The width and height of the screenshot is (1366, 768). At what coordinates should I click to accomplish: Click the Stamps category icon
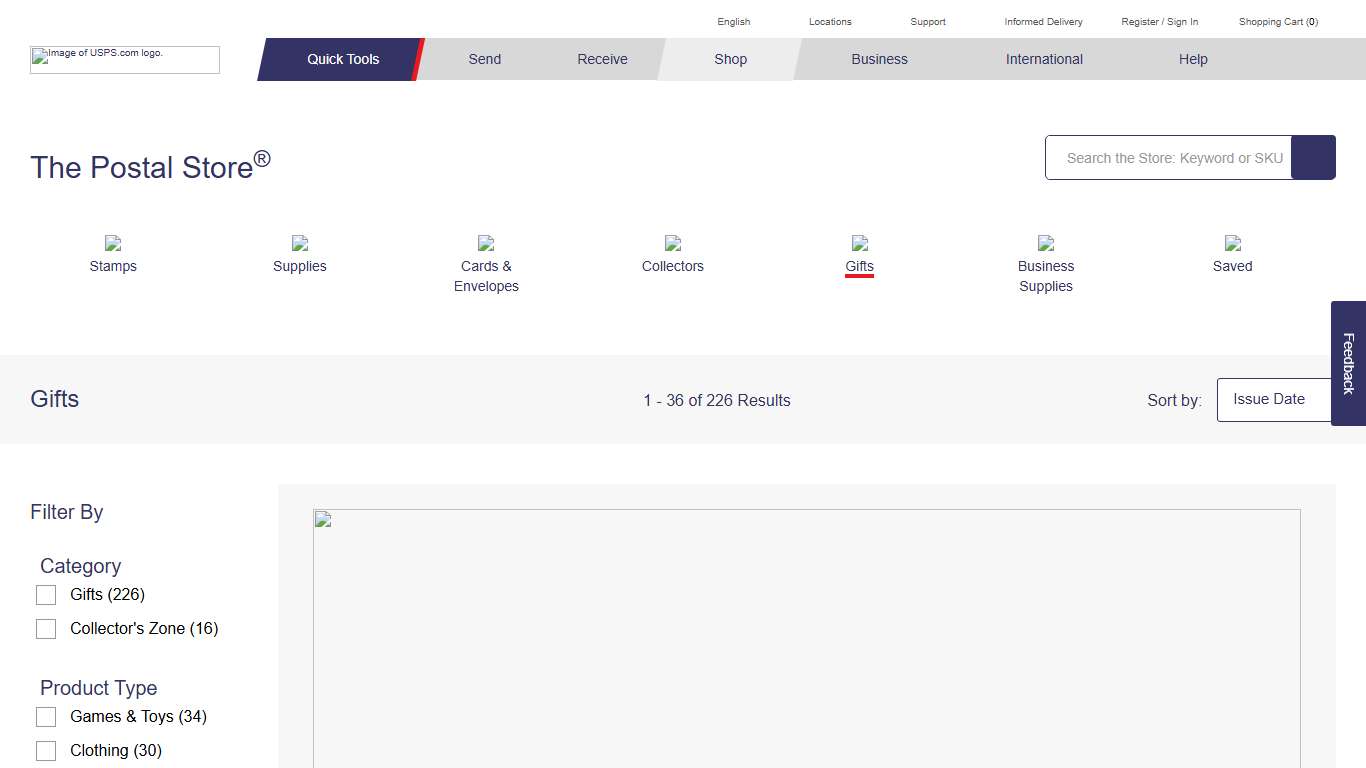(113, 243)
